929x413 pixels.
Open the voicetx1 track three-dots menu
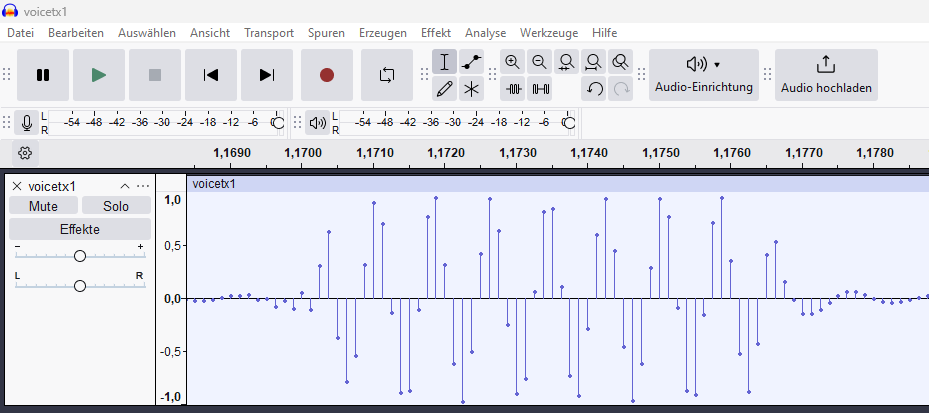[143, 186]
